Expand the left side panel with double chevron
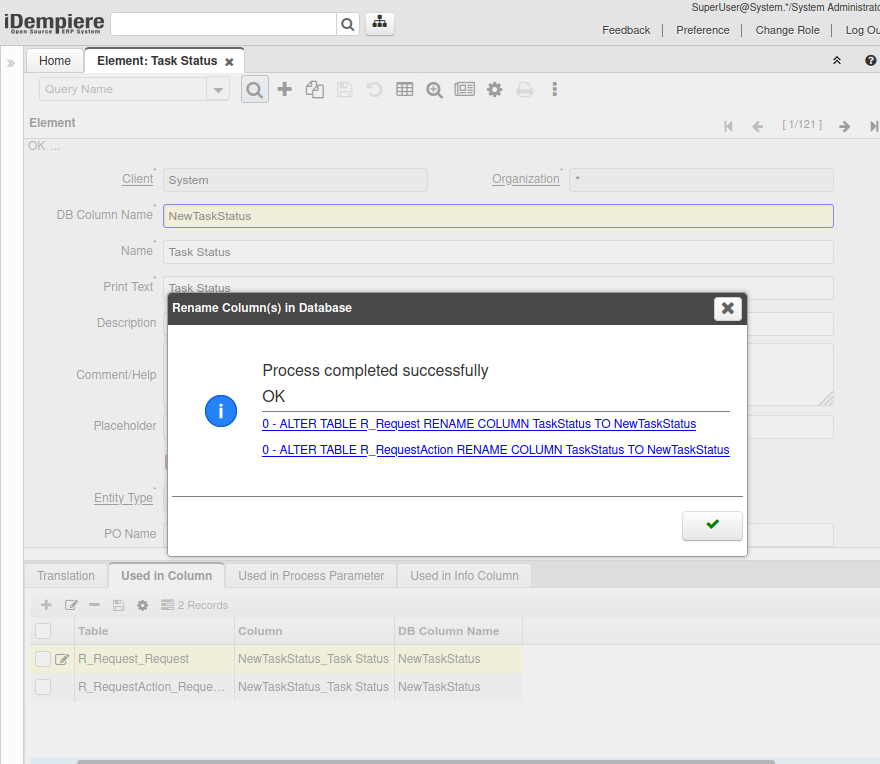 (x=11, y=62)
